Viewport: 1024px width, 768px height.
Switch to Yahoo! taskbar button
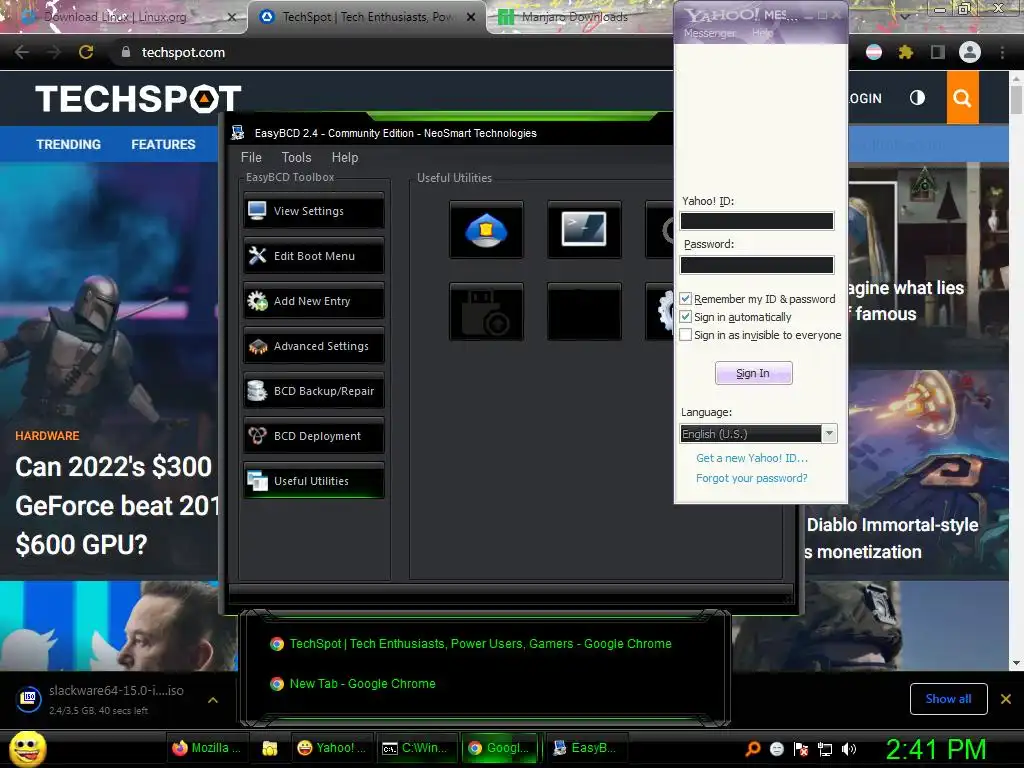point(330,748)
